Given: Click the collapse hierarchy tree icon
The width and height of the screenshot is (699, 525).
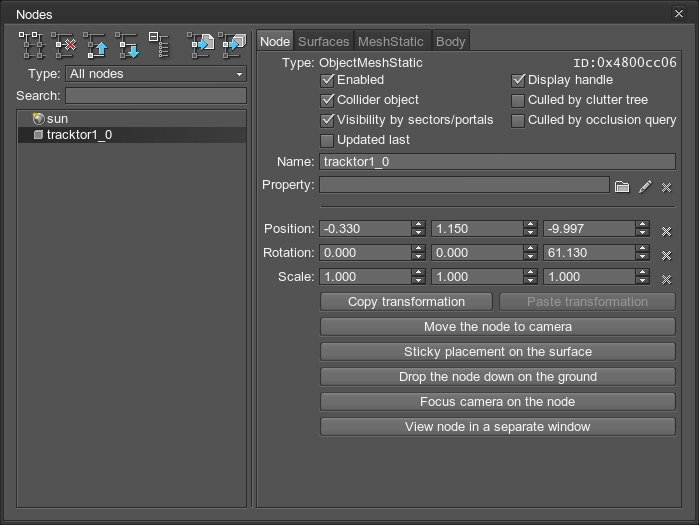Looking at the screenshot, I should (158, 45).
